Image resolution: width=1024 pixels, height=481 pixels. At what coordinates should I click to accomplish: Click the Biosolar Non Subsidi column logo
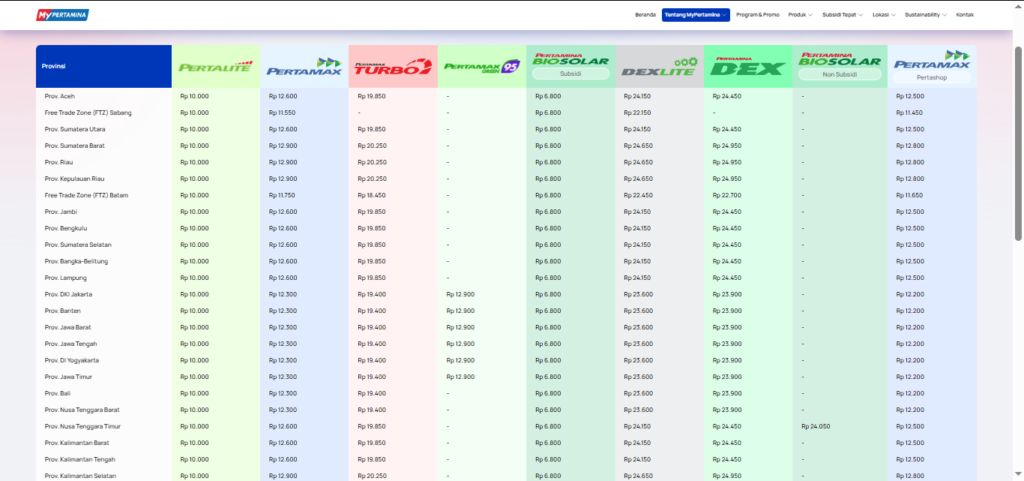tap(838, 60)
